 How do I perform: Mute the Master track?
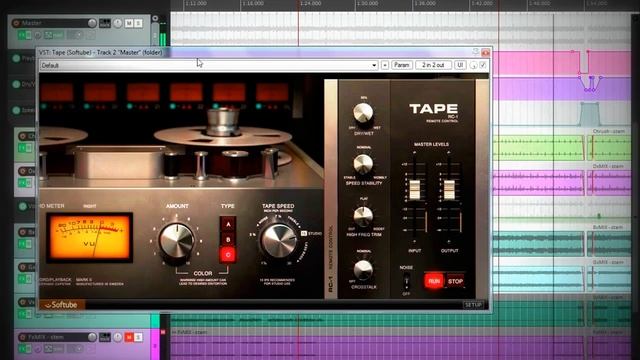[x=129, y=23]
